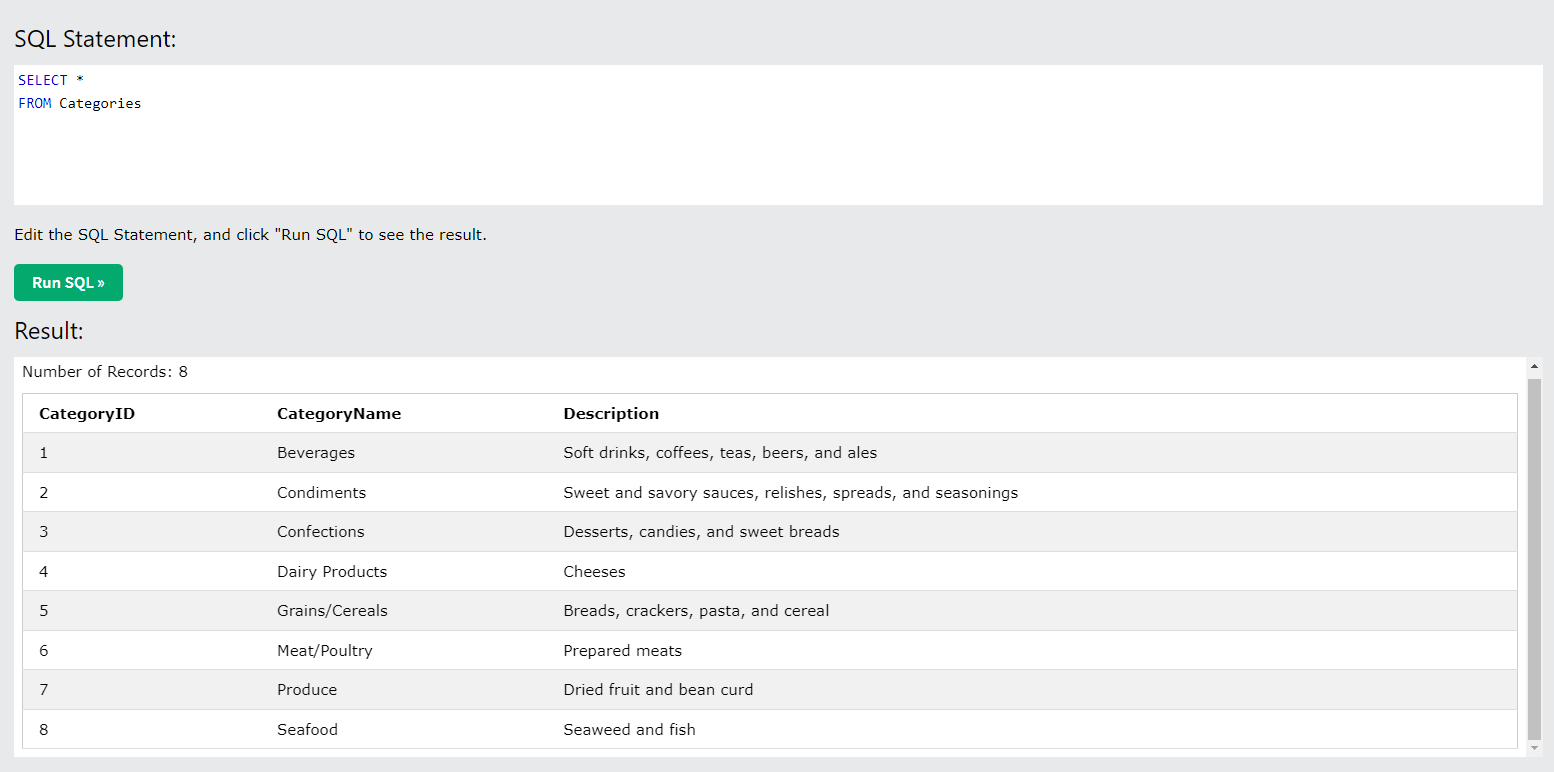Select the Meat/Poultry cell
The height and width of the screenshot is (772, 1554).
coord(325,651)
